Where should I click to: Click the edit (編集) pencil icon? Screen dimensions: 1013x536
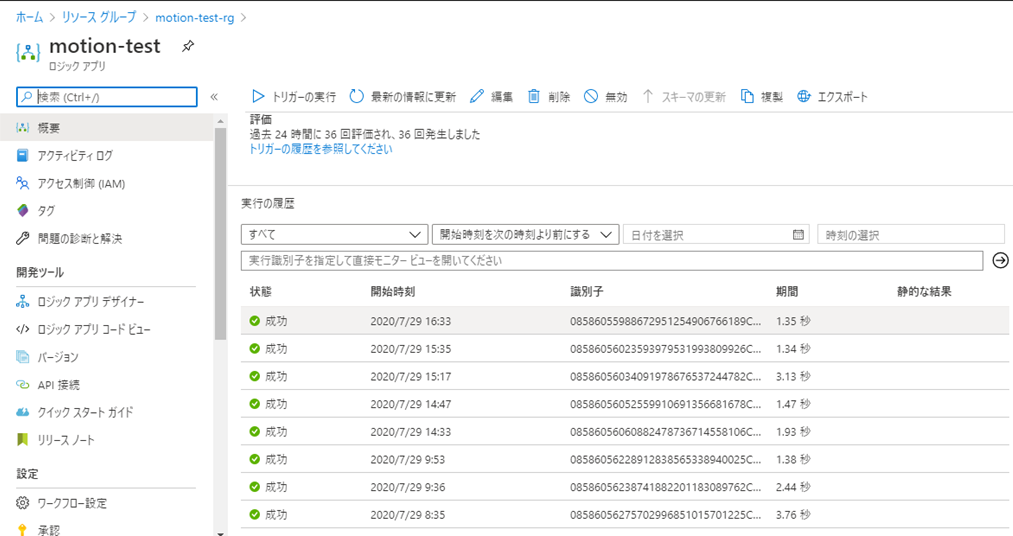(x=477, y=96)
